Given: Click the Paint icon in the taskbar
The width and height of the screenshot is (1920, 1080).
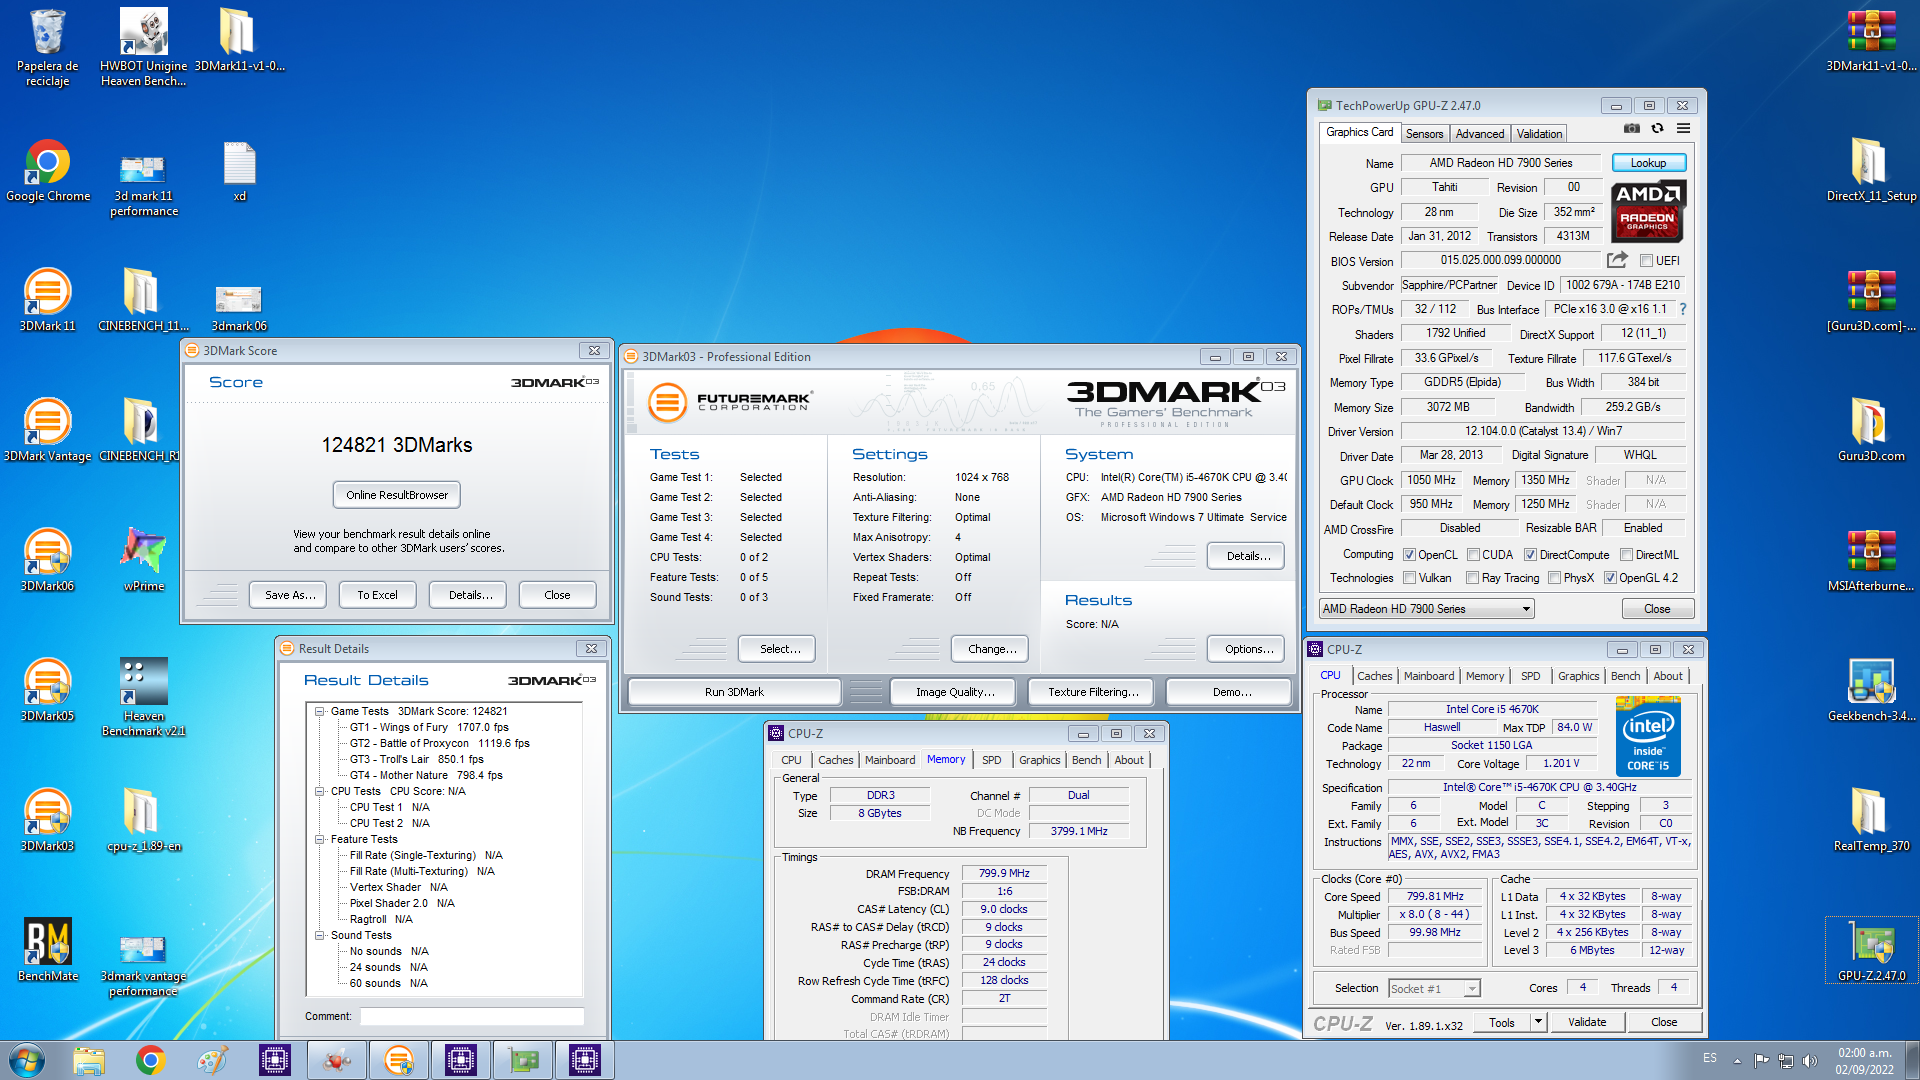Looking at the screenshot, I should 213,1060.
